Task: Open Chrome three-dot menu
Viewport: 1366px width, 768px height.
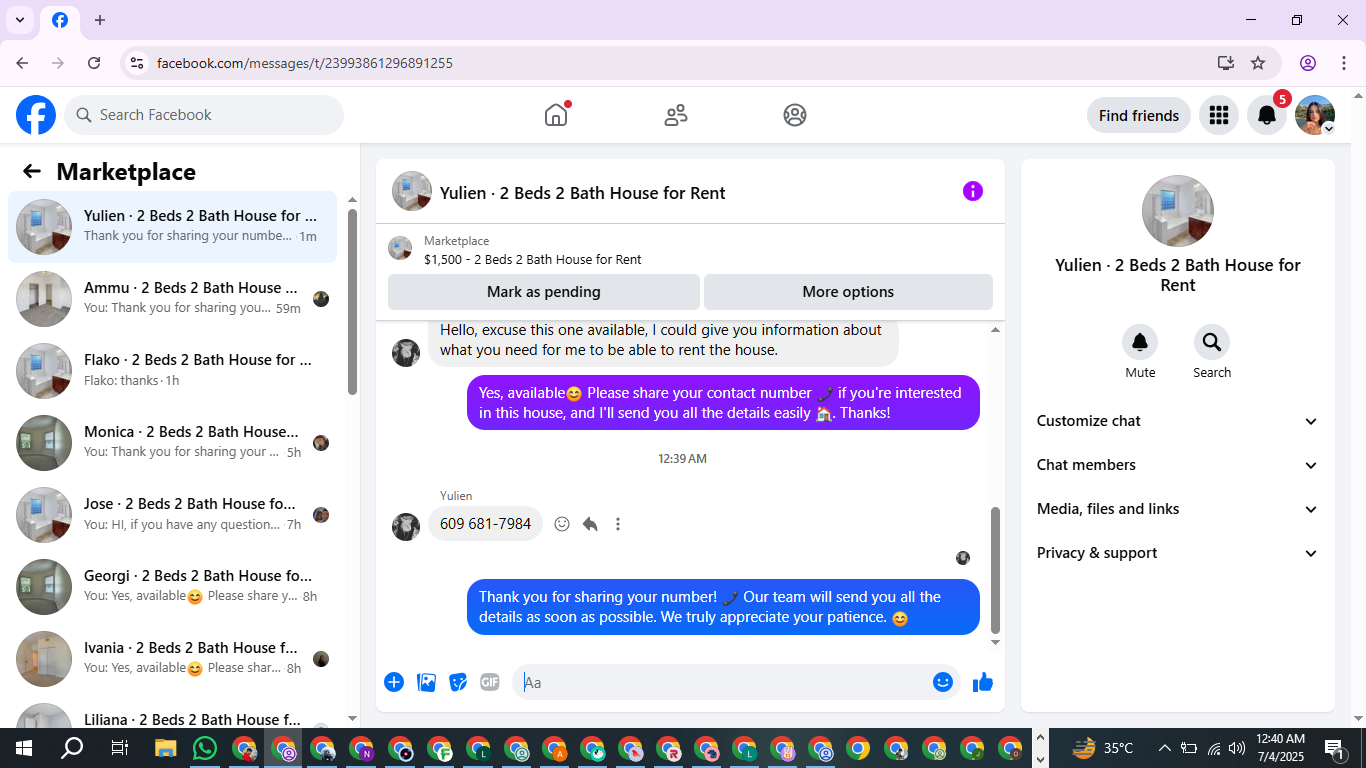Action: (1342, 63)
